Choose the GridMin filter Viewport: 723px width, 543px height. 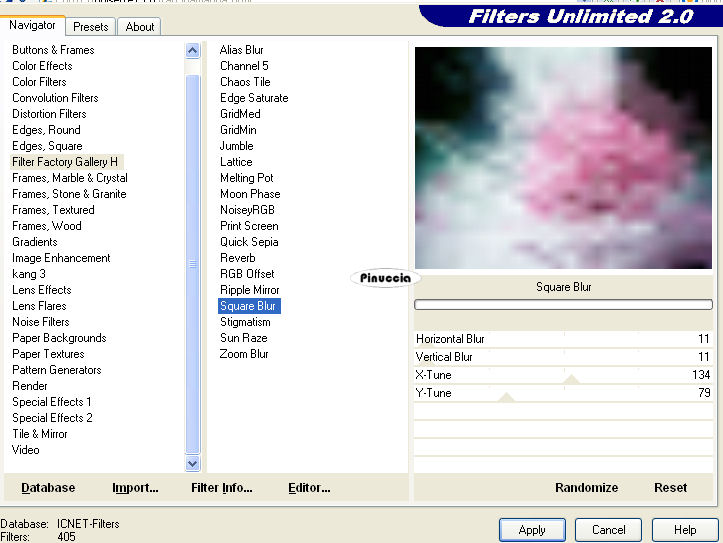pos(238,130)
